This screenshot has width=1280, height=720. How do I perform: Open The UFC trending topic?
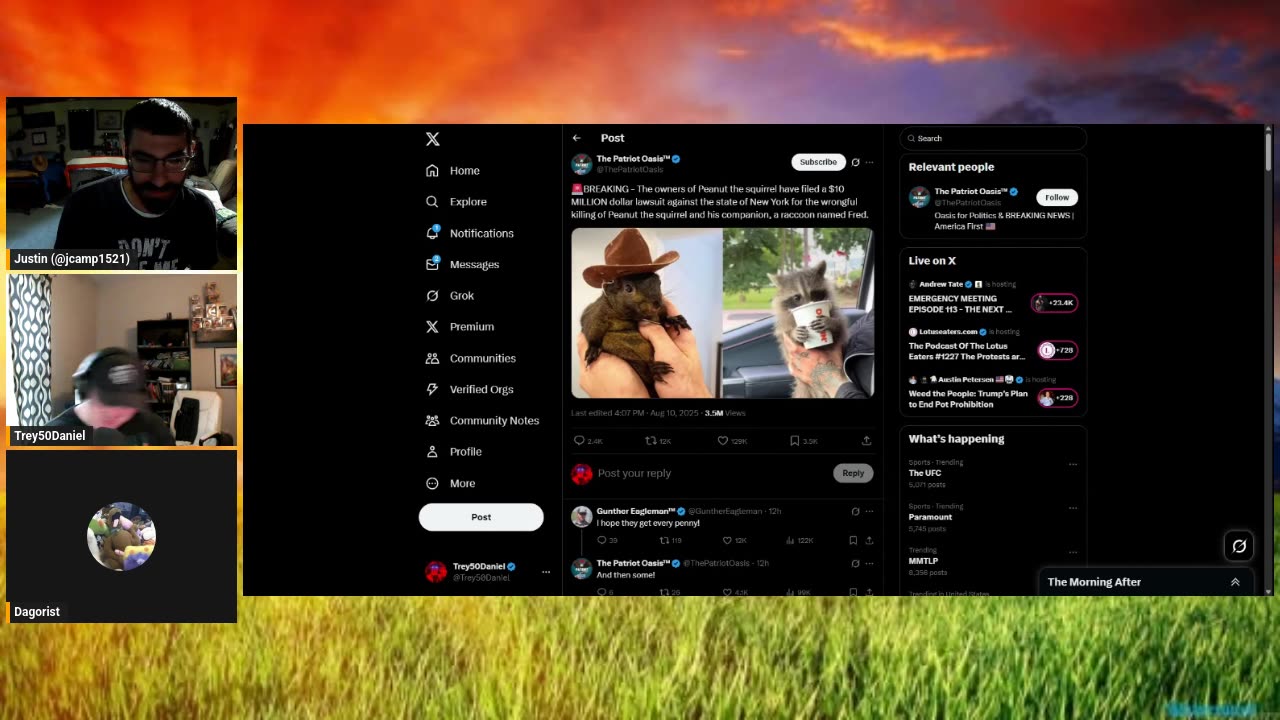[925, 473]
